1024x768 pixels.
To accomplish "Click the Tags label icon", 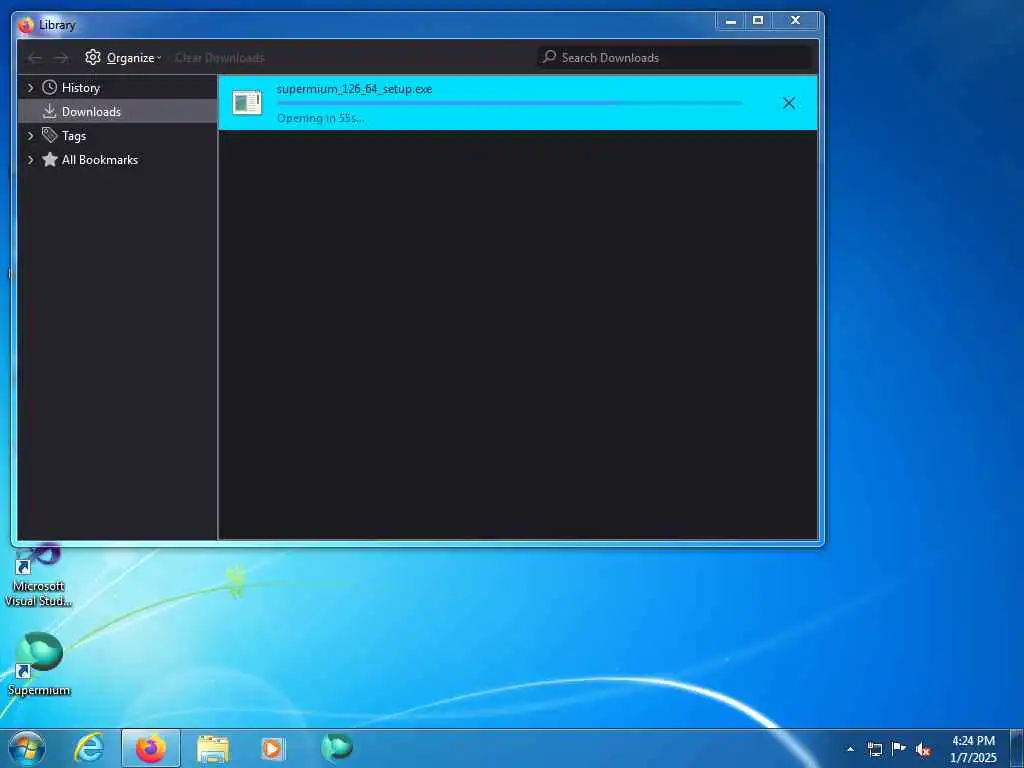I will (x=50, y=135).
